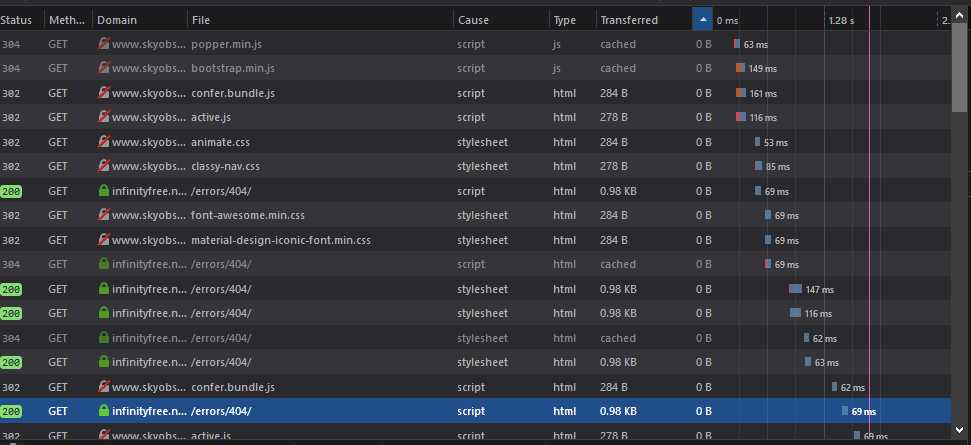This screenshot has height=445, width=971.
Task: Click the js type cell in popper.min.js row
Action: pos(557,44)
